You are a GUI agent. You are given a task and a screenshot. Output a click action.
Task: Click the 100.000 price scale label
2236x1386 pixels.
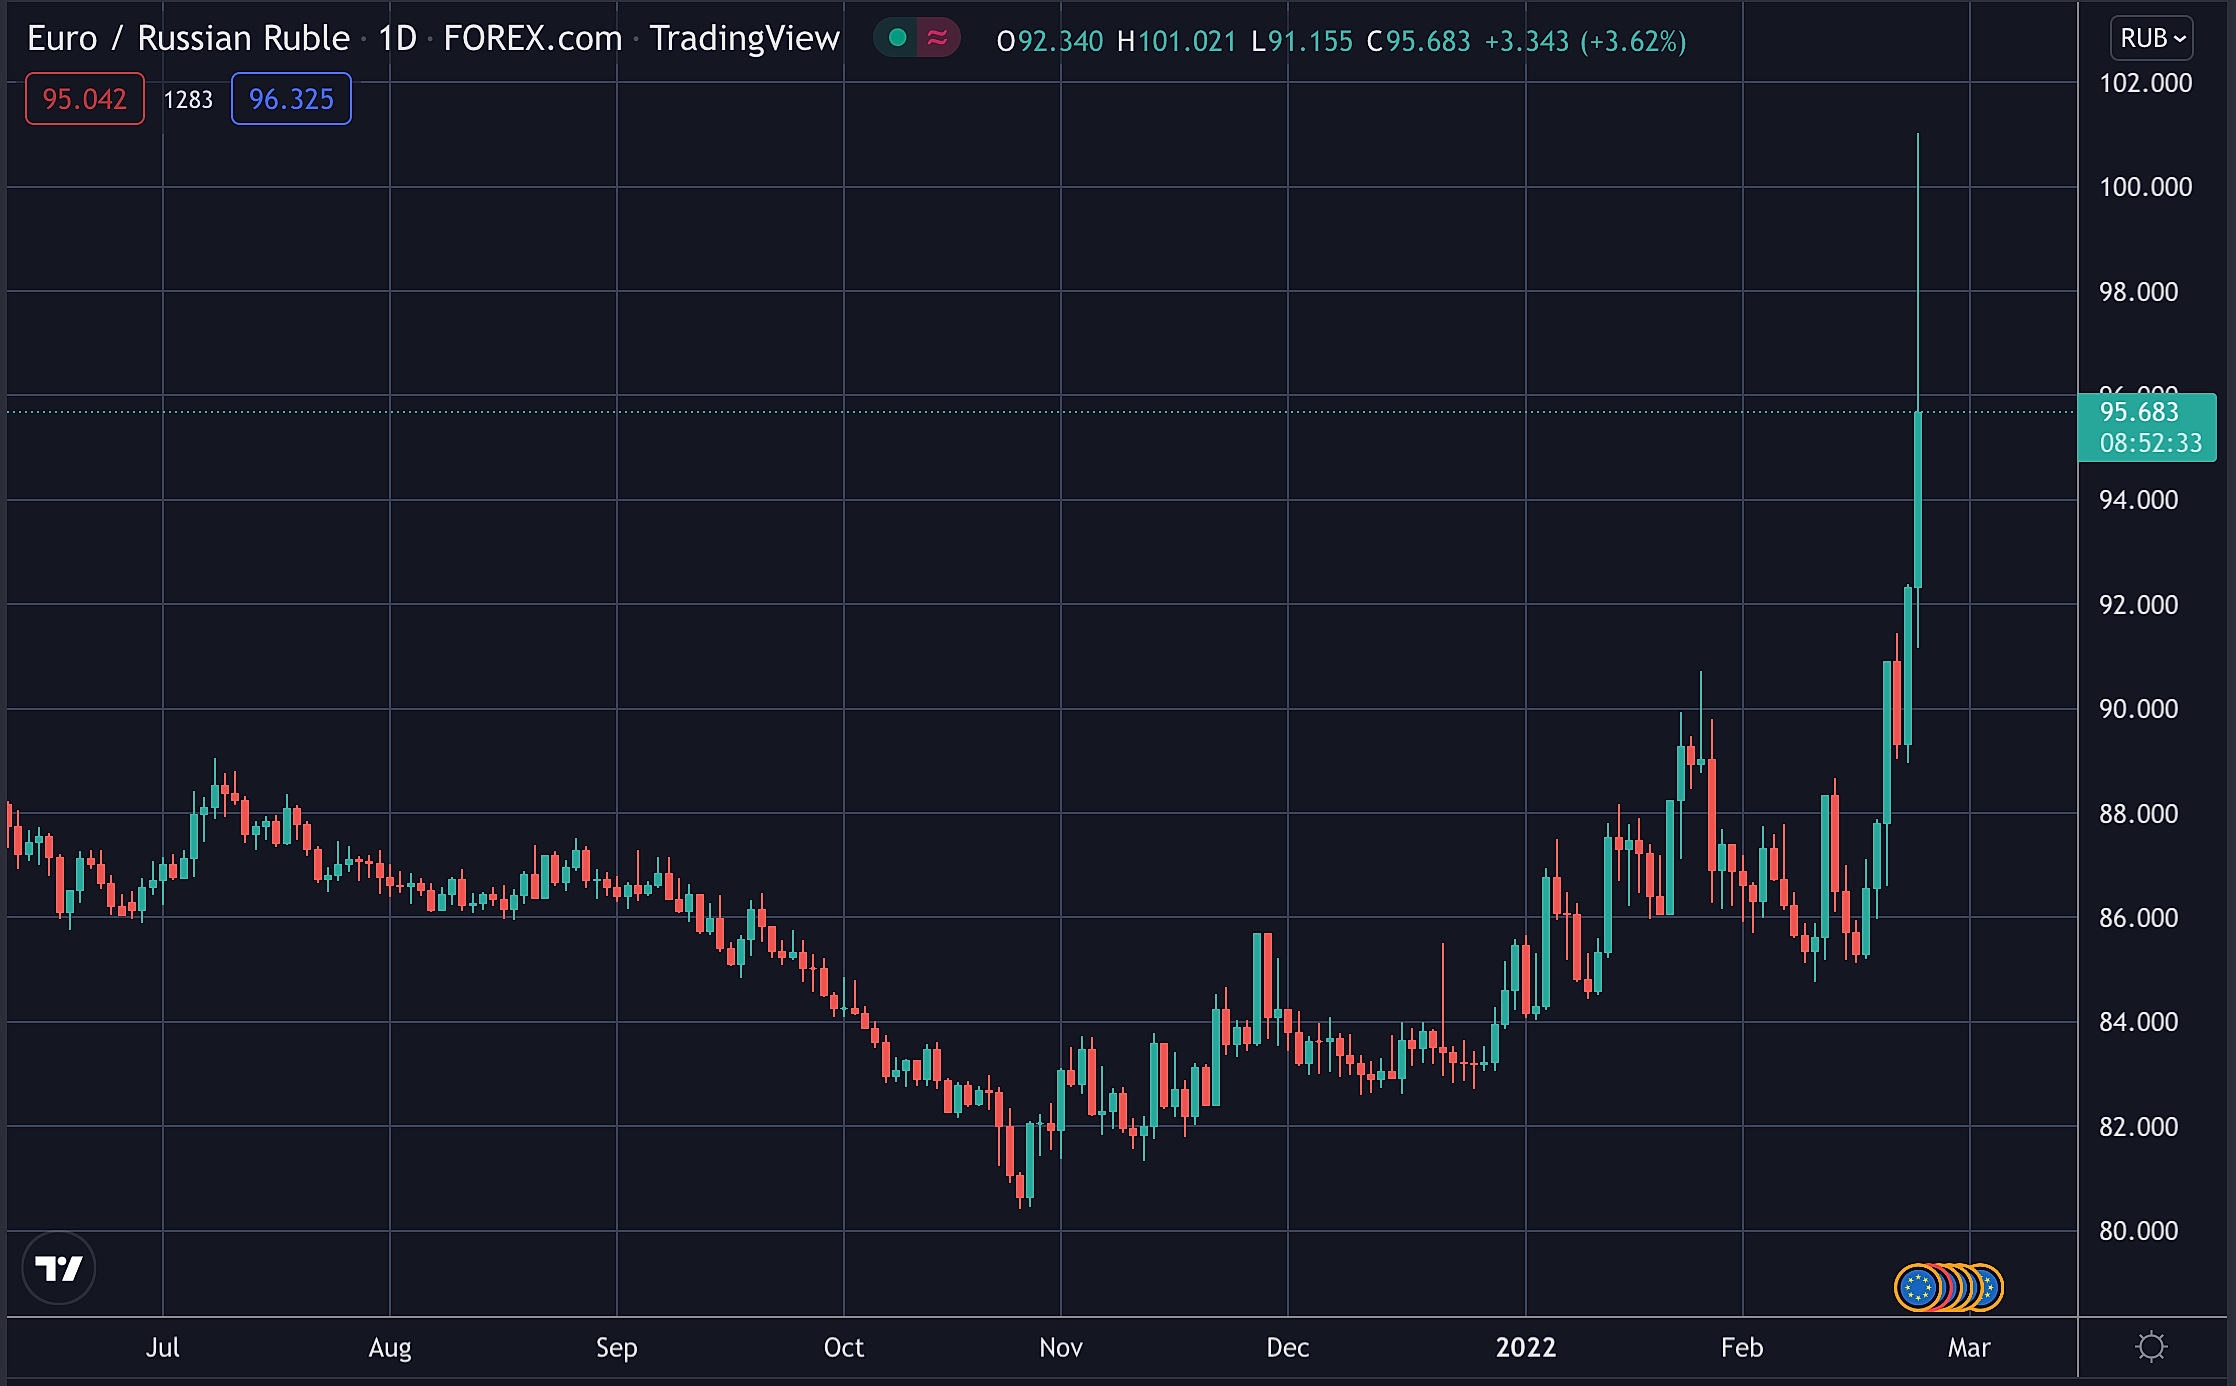pos(2145,187)
